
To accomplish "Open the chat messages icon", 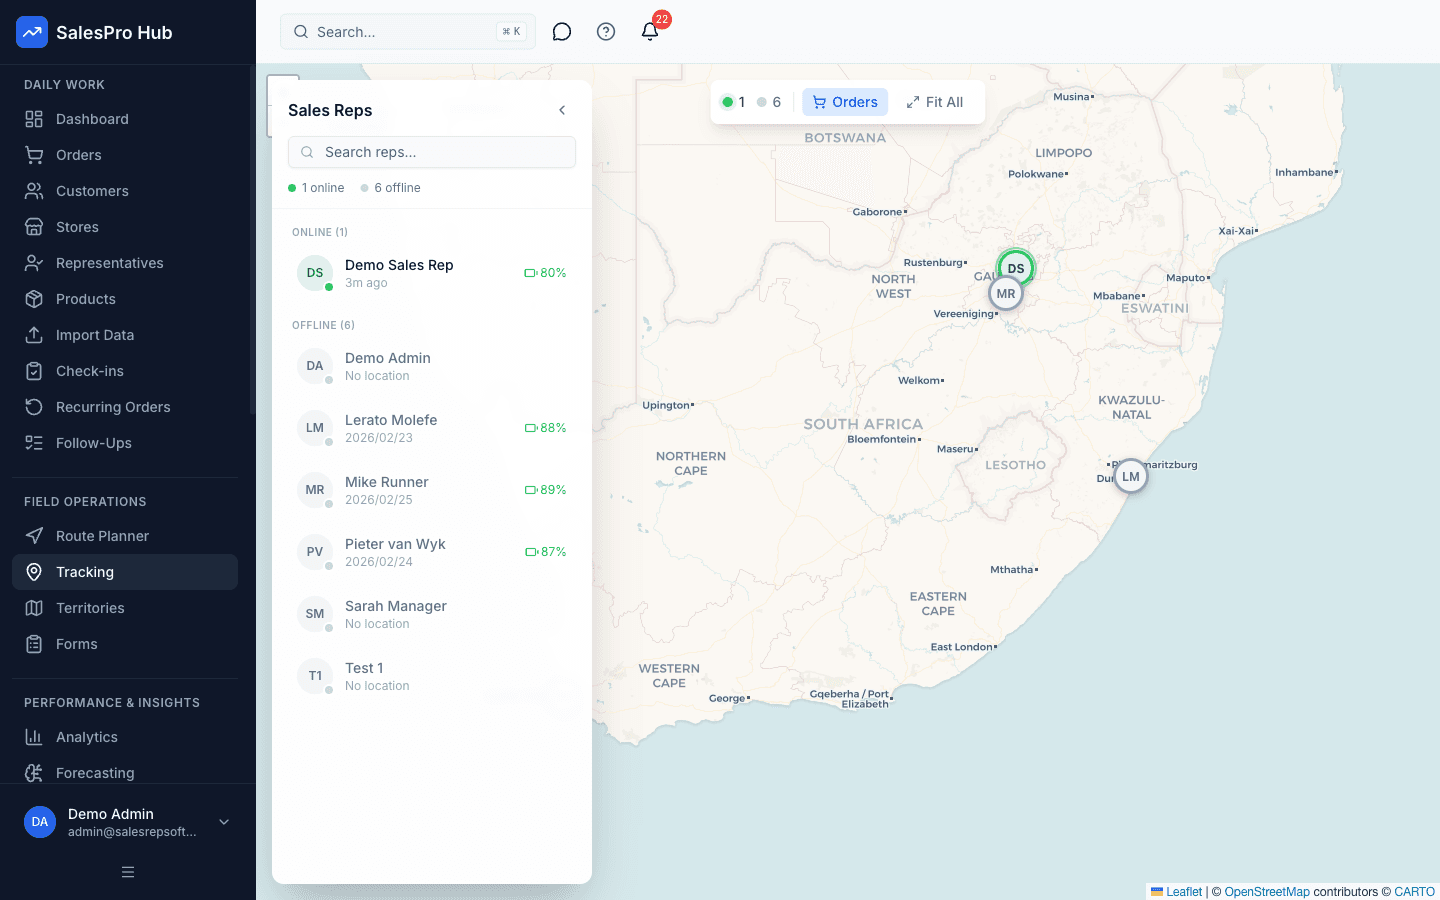I will pos(562,32).
